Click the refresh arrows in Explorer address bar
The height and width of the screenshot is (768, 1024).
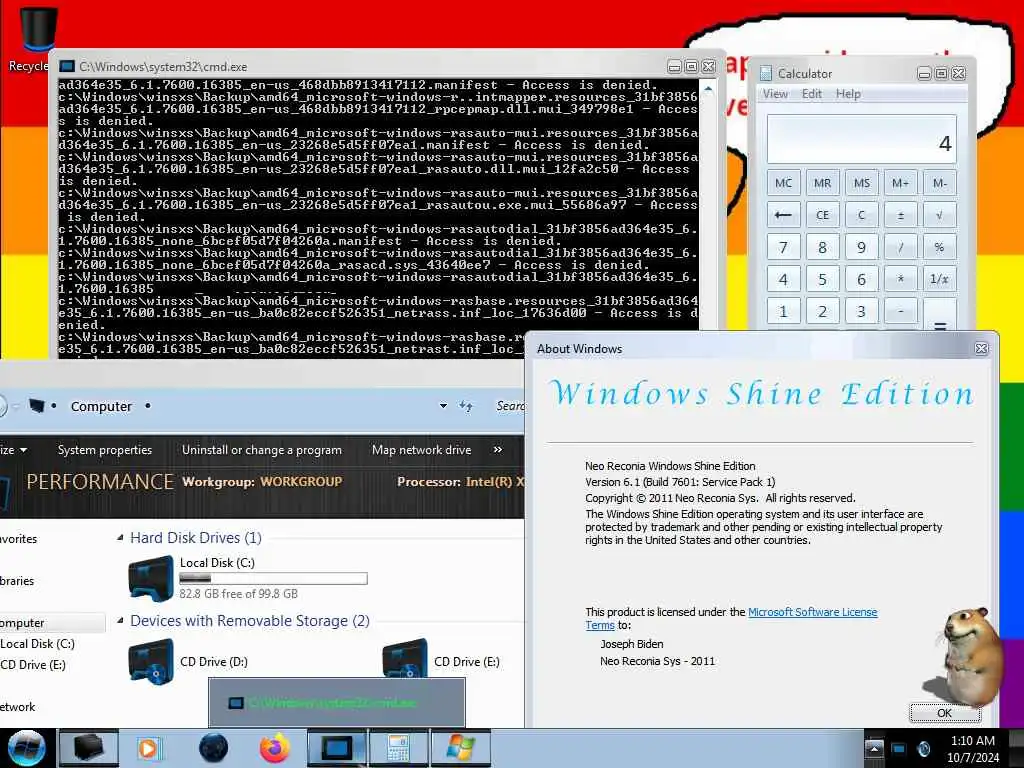point(466,406)
